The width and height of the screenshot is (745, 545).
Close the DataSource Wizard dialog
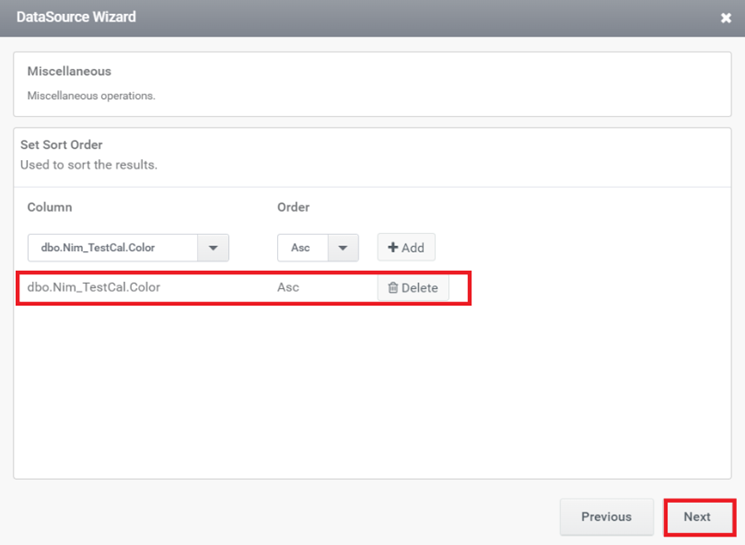click(726, 18)
